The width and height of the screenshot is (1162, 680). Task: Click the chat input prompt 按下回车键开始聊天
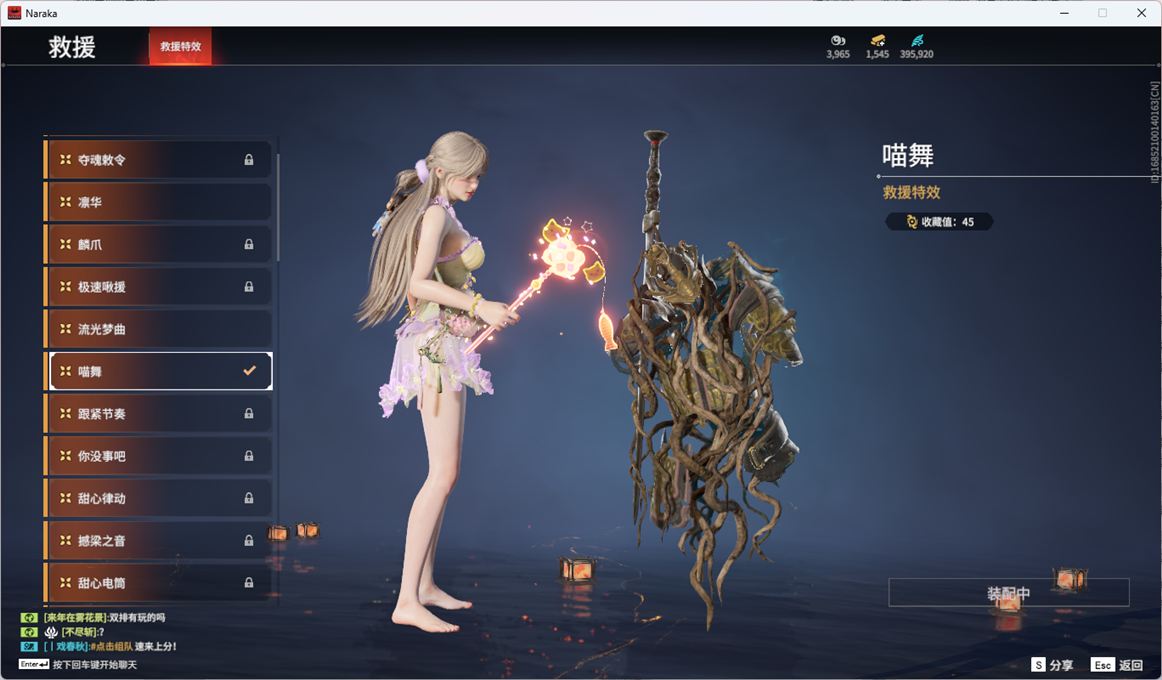[x=95, y=664]
